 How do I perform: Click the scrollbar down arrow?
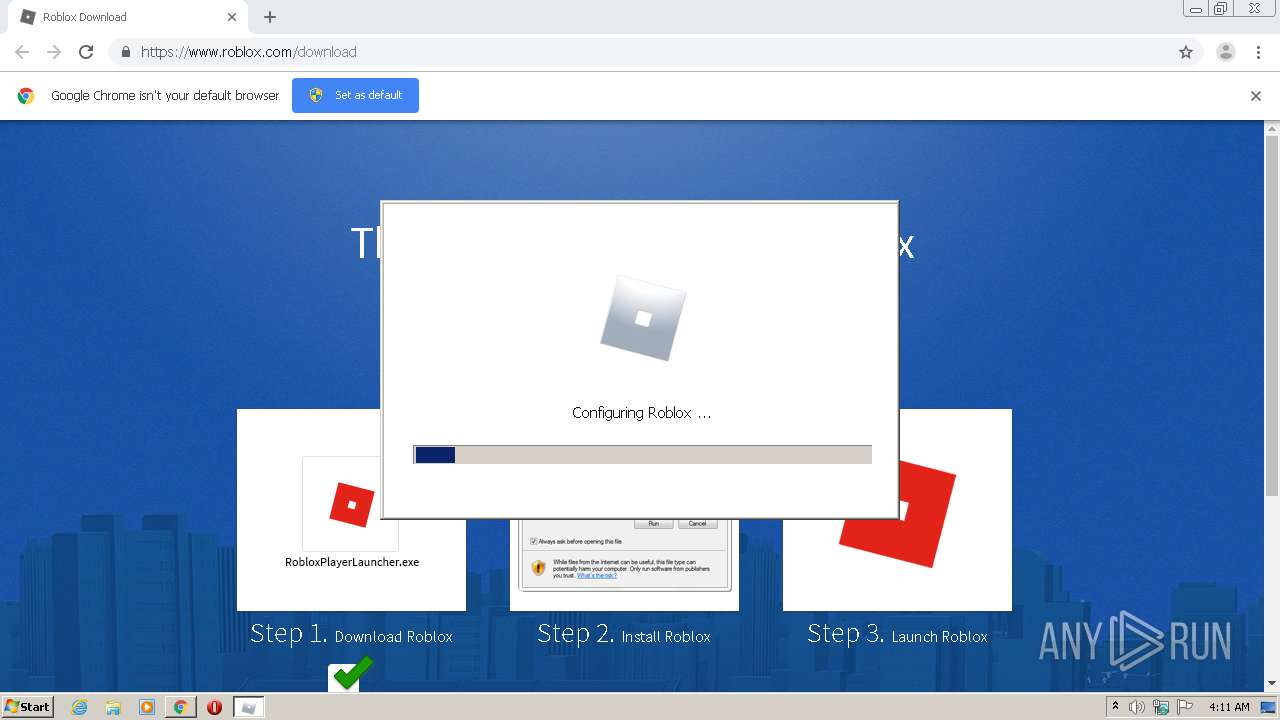pos(1272,684)
